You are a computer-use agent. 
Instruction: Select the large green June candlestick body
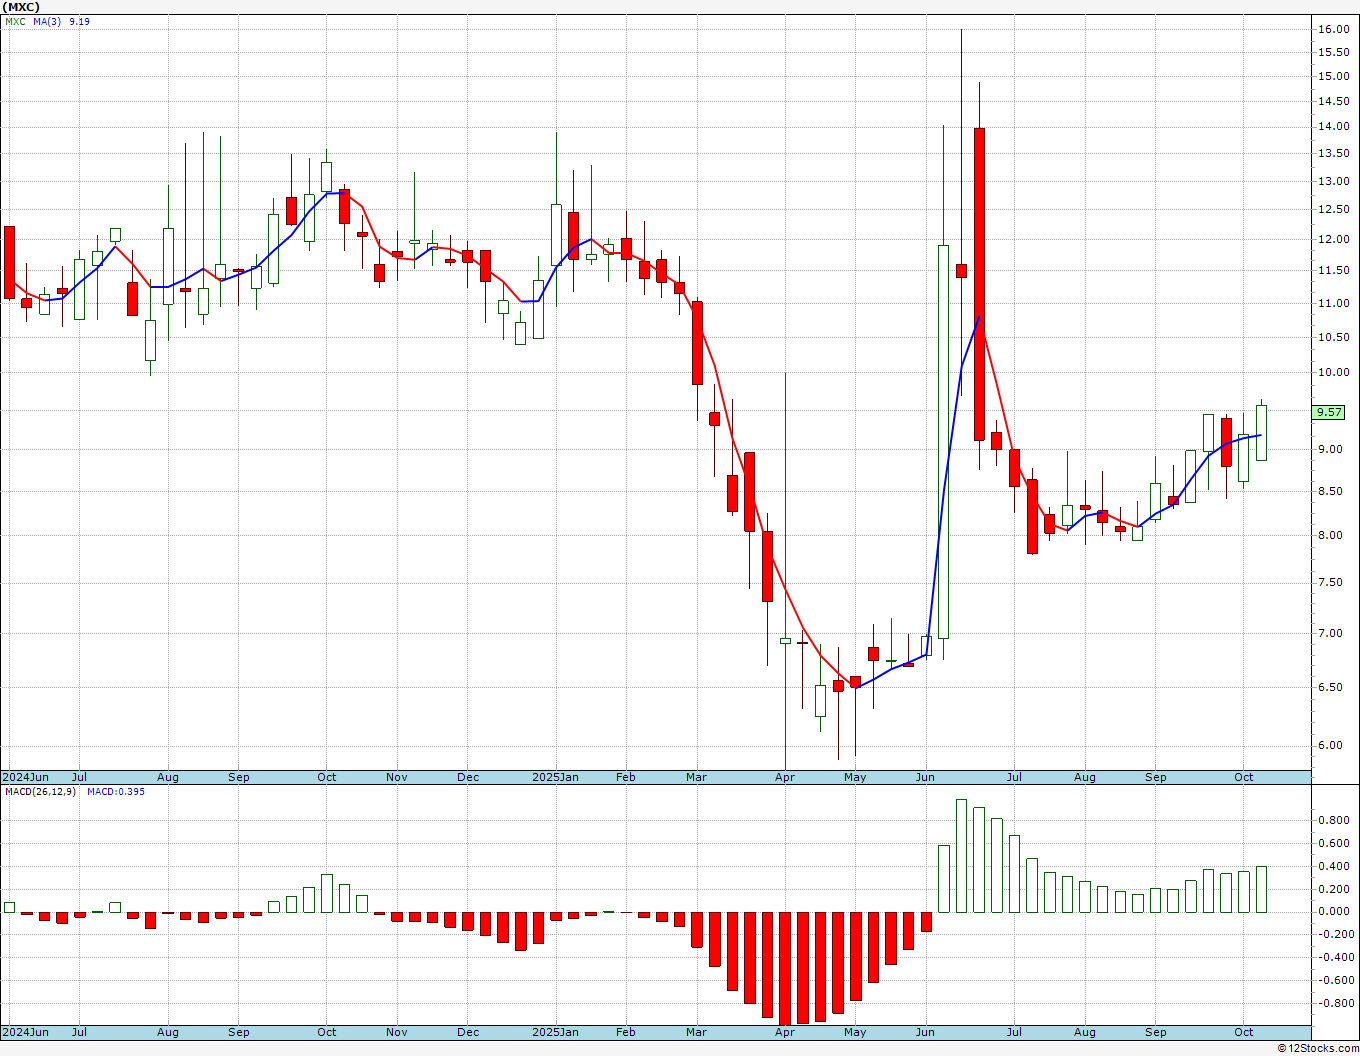click(943, 442)
